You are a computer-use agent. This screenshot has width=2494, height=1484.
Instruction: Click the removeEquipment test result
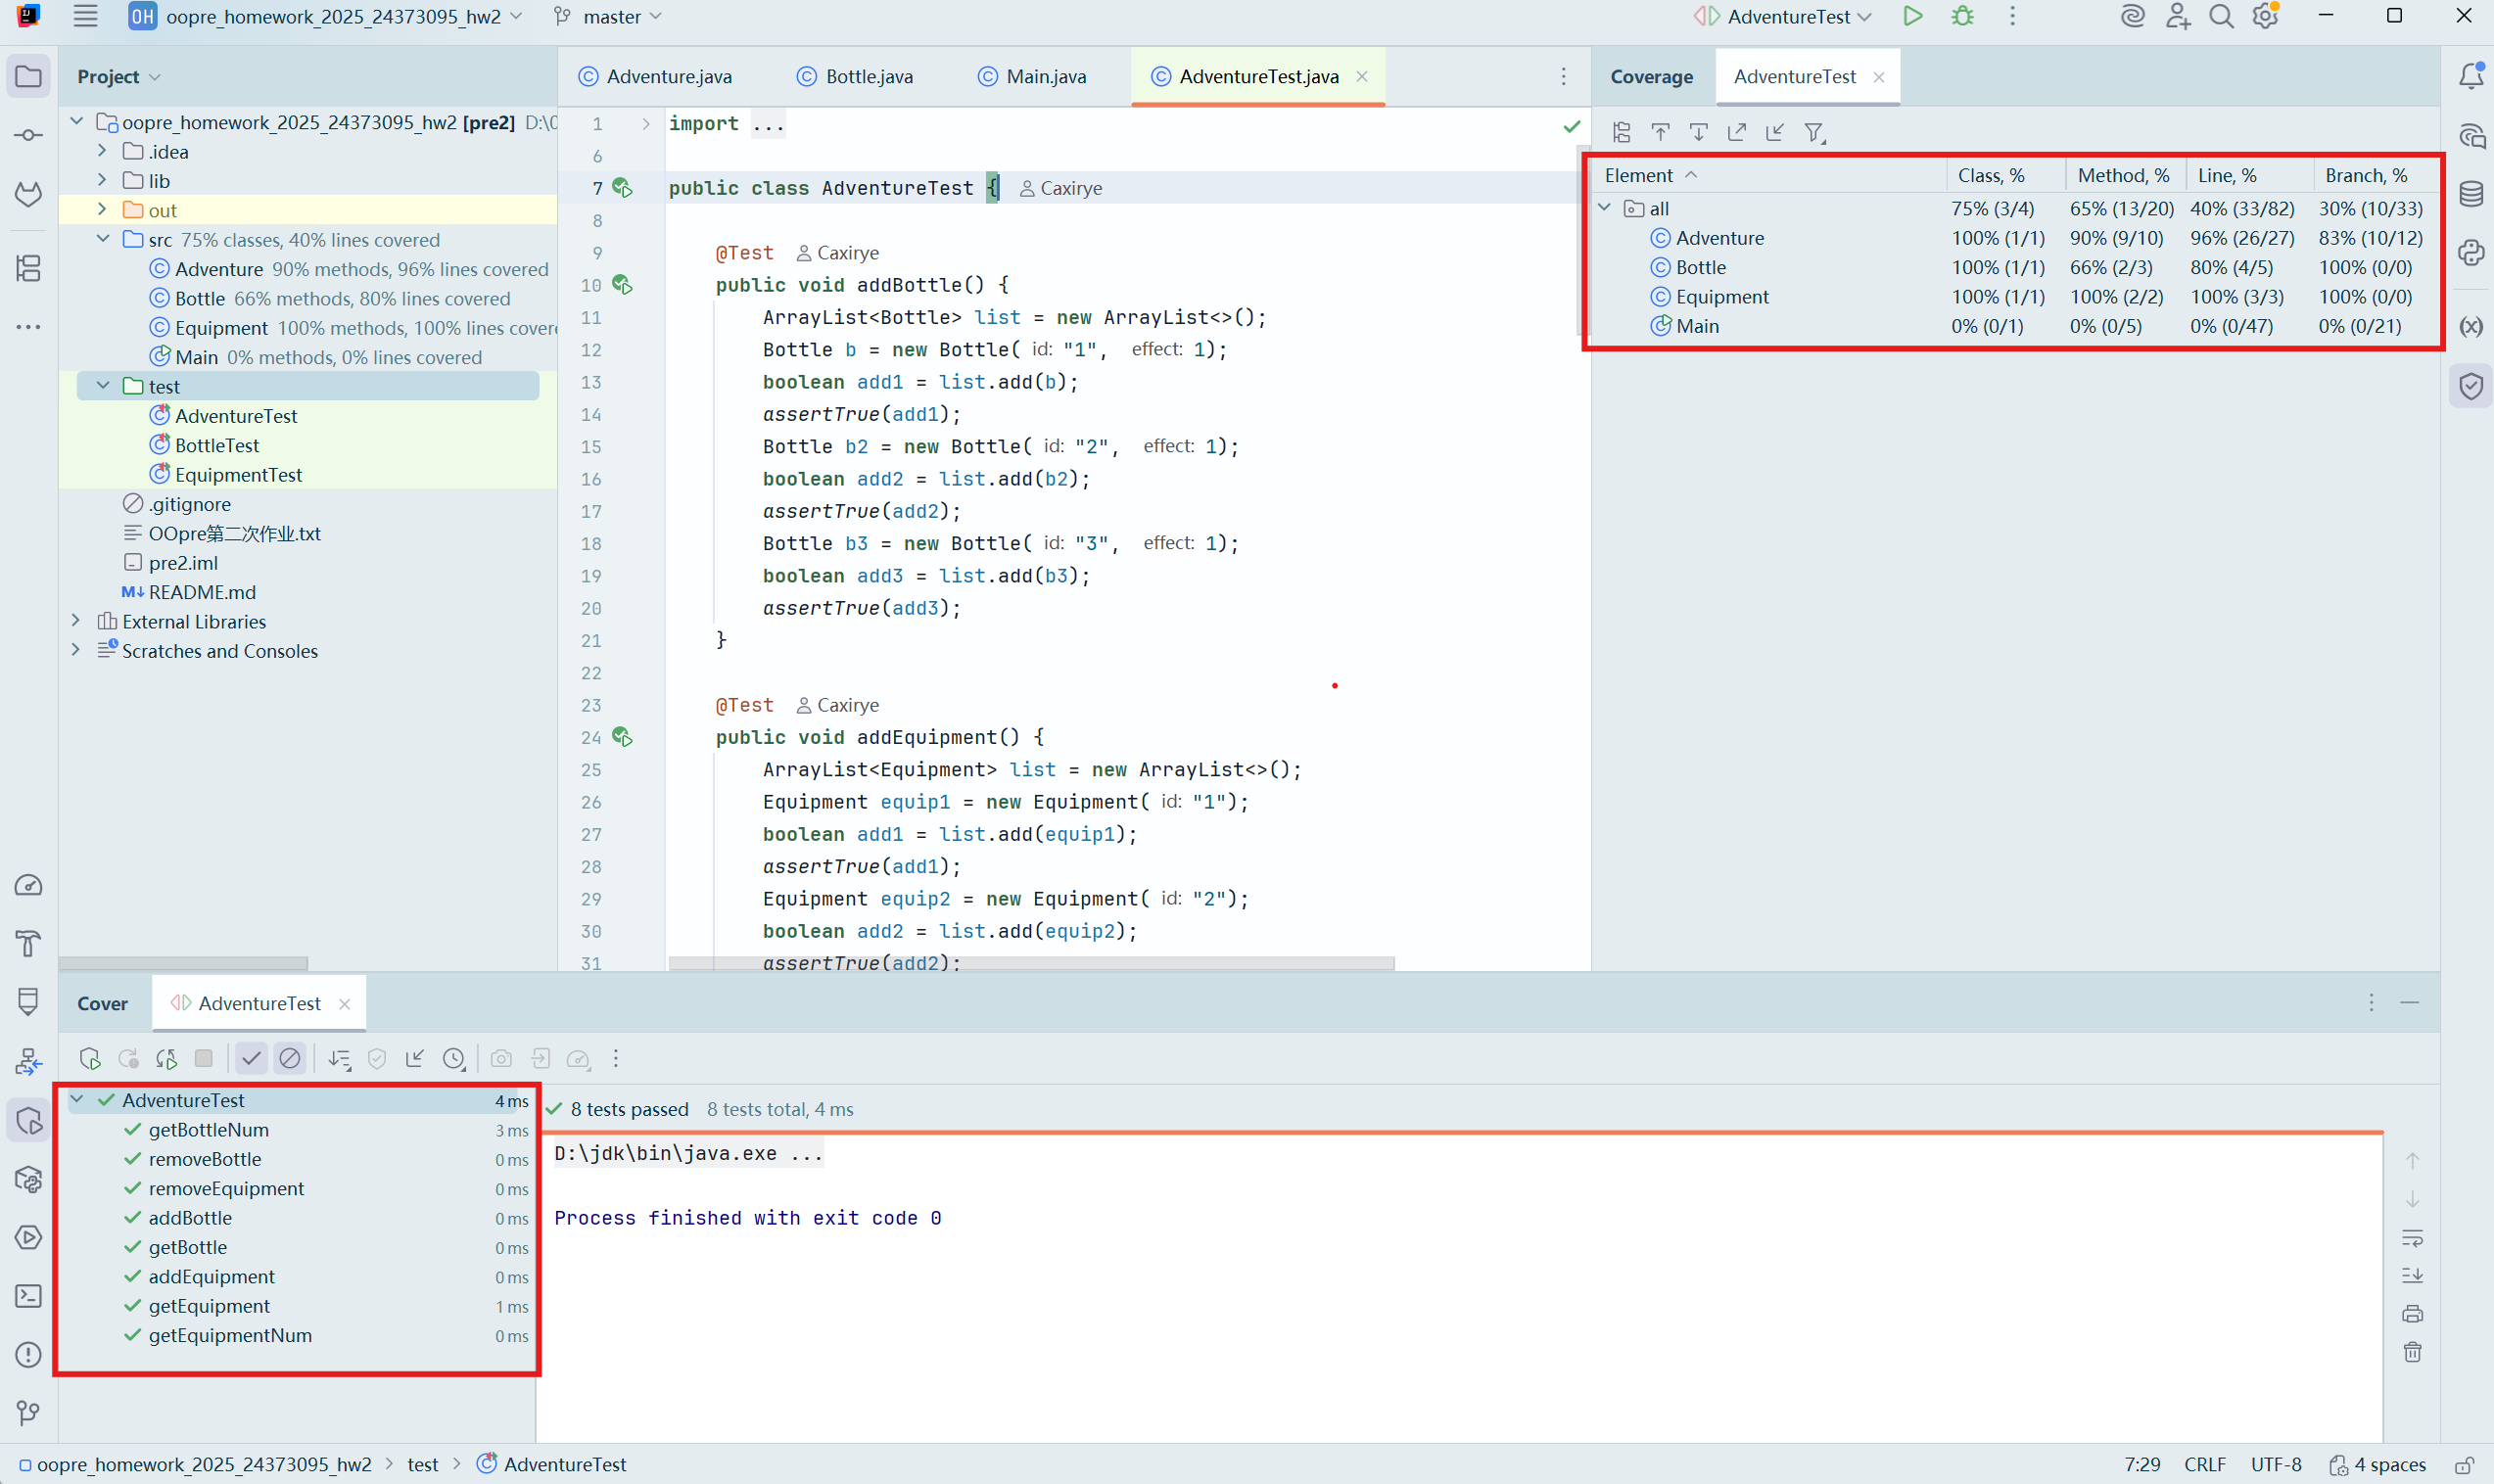click(226, 1188)
